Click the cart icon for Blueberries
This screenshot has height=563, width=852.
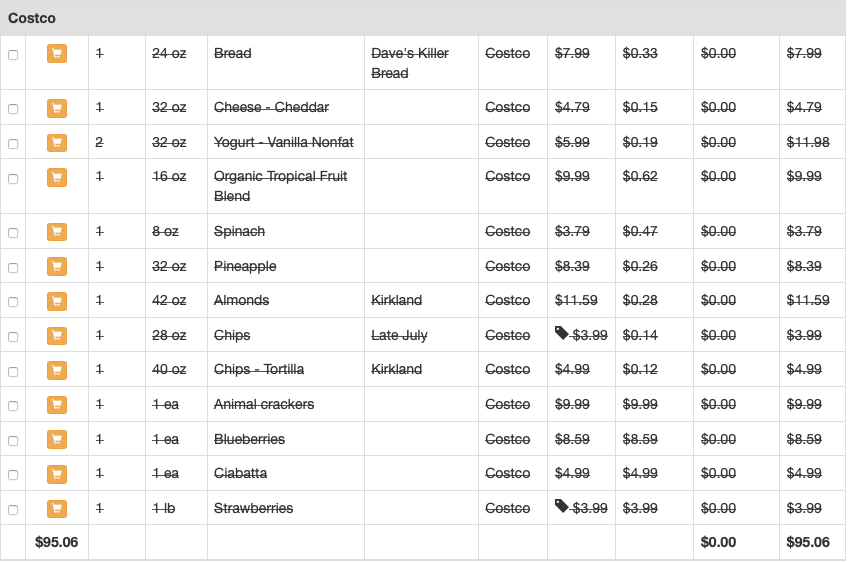pyautogui.click(x=57, y=440)
